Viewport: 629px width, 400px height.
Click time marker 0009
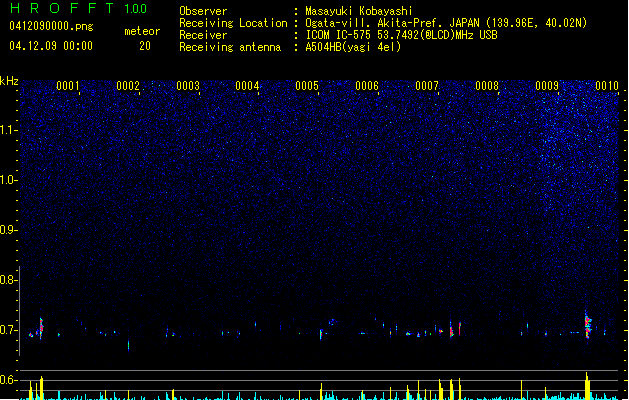[x=547, y=86]
